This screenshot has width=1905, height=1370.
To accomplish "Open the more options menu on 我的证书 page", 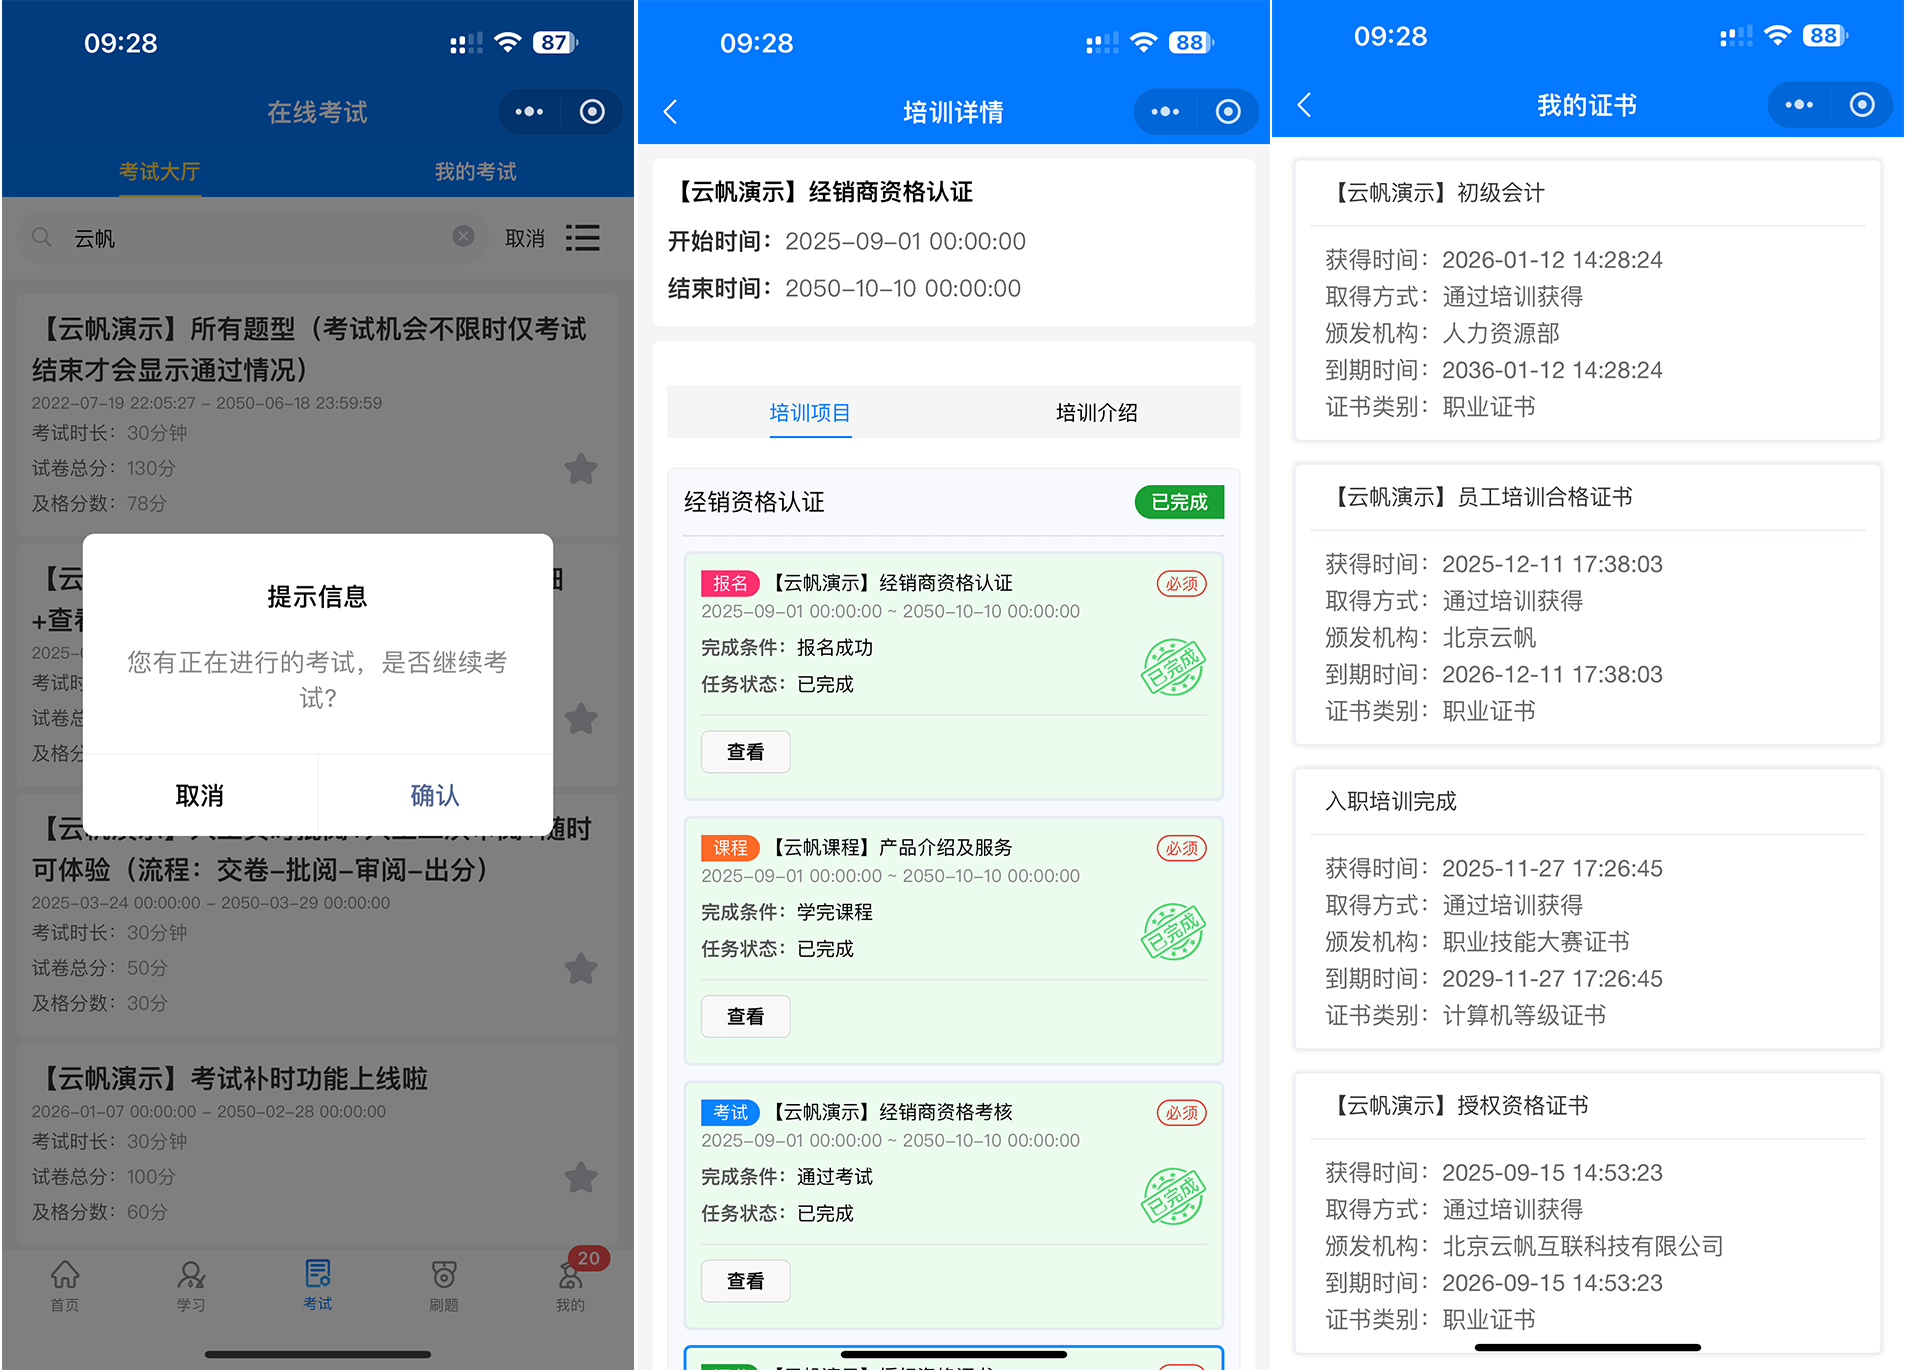I will point(1799,104).
